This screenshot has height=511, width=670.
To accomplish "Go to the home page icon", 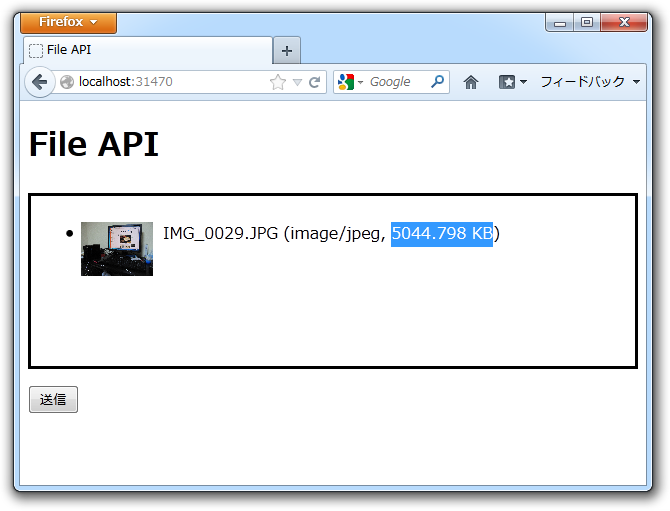I will (x=470, y=82).
